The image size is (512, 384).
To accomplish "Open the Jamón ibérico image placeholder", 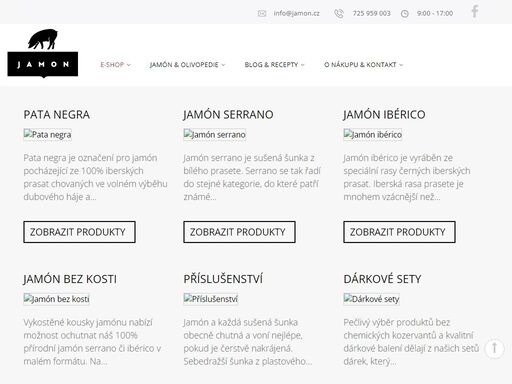I will click(373, 135).
